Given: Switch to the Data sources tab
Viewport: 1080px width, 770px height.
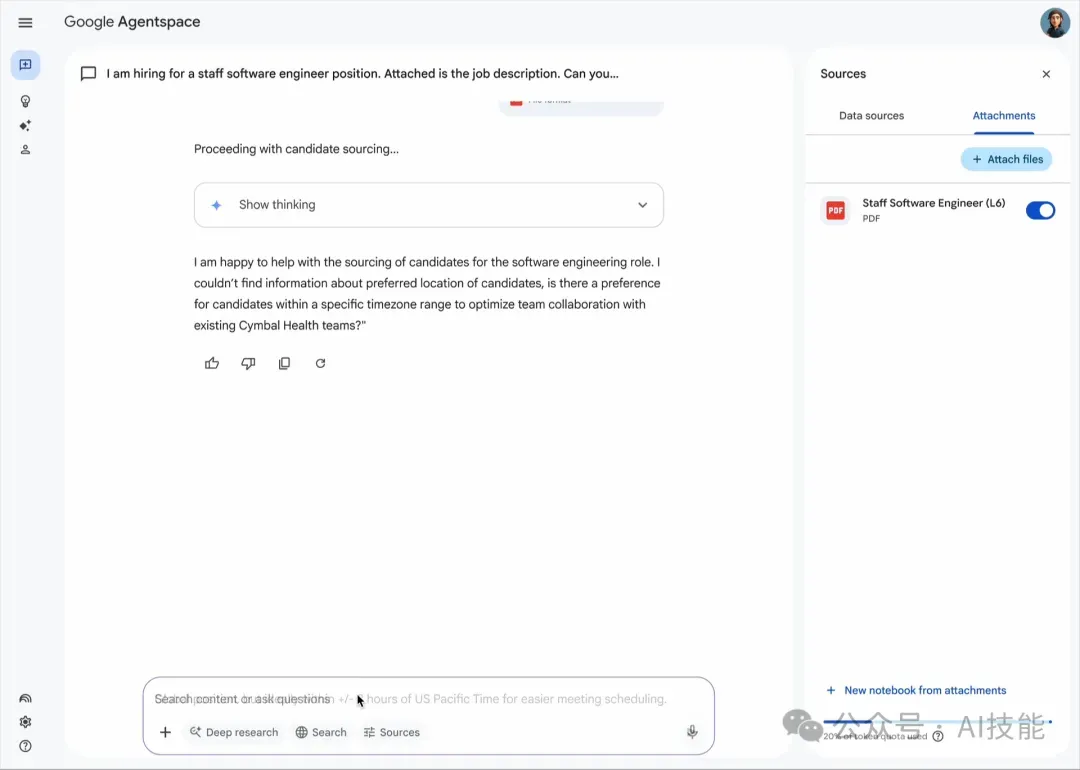Looking at the screenshot, I should point(871,116).
